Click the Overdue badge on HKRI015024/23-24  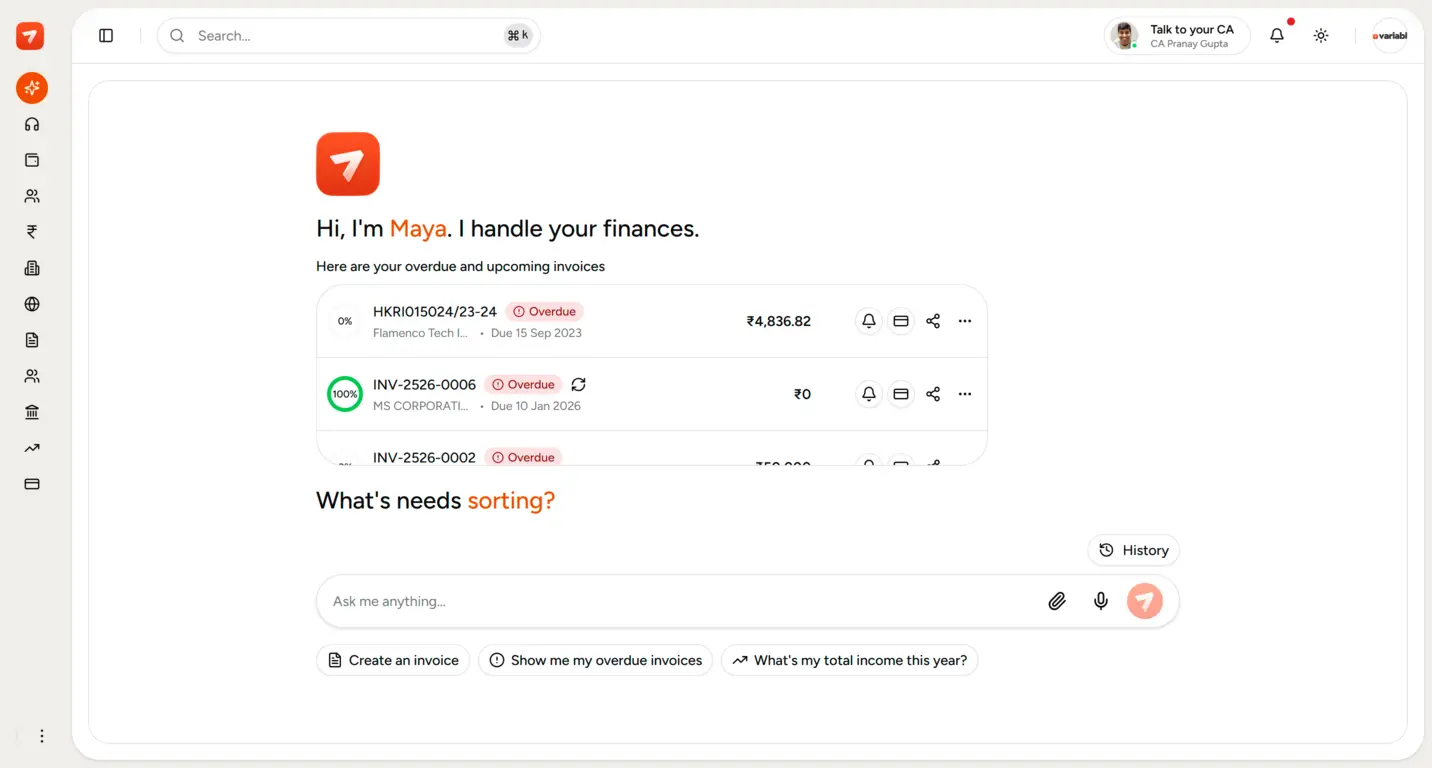coord(545,311)
